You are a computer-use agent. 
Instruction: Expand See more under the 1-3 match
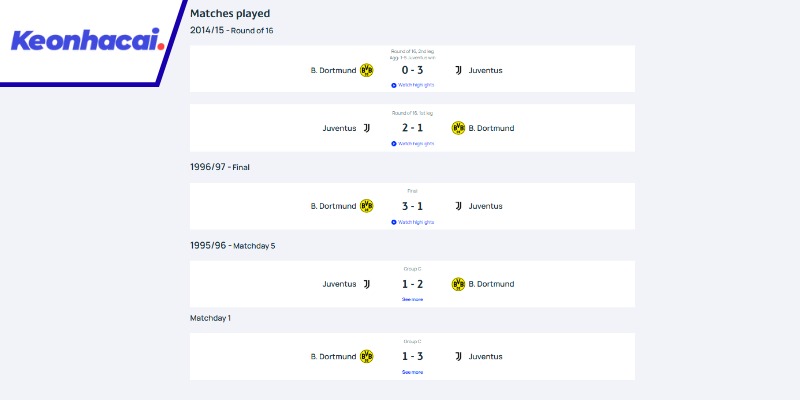412,372
